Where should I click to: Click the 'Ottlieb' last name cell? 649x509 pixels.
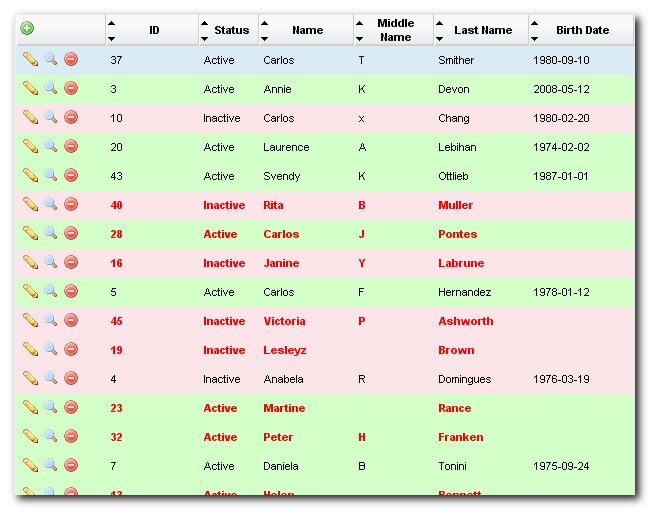[x=453, y=176]
